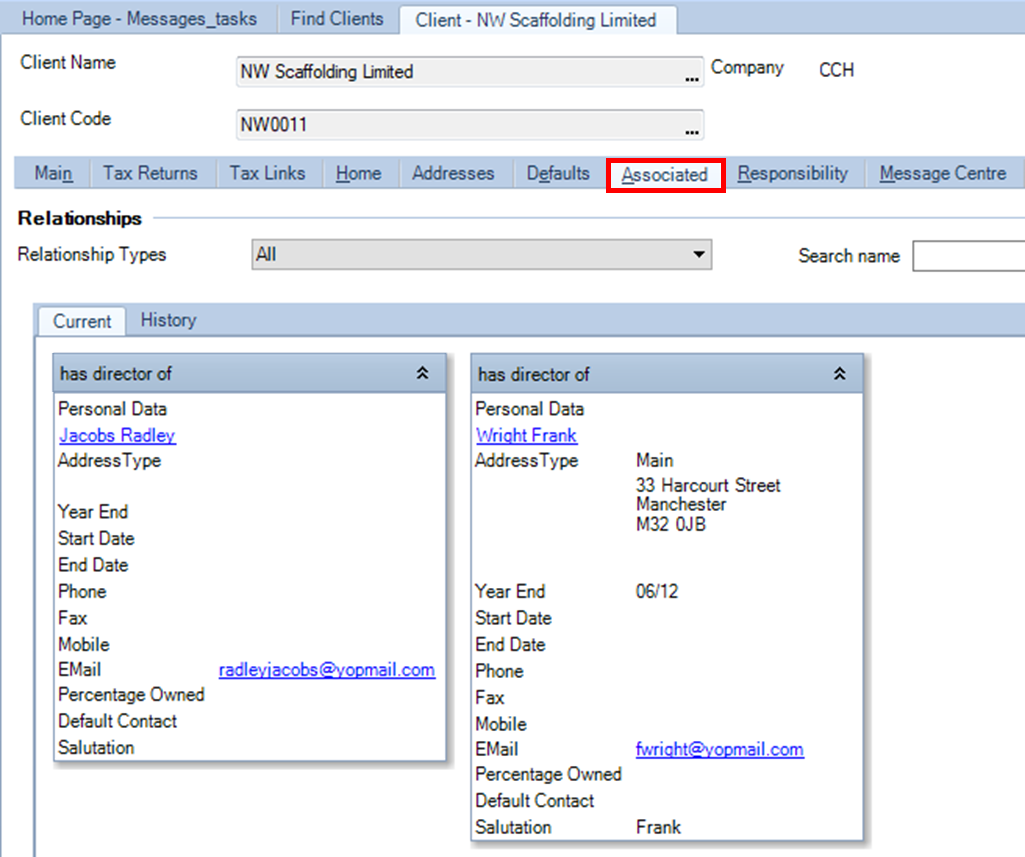Viewport: 1025px width, 857px height.
Task: Select the postcode M32 0JB
Action: (x=671, y=525)
